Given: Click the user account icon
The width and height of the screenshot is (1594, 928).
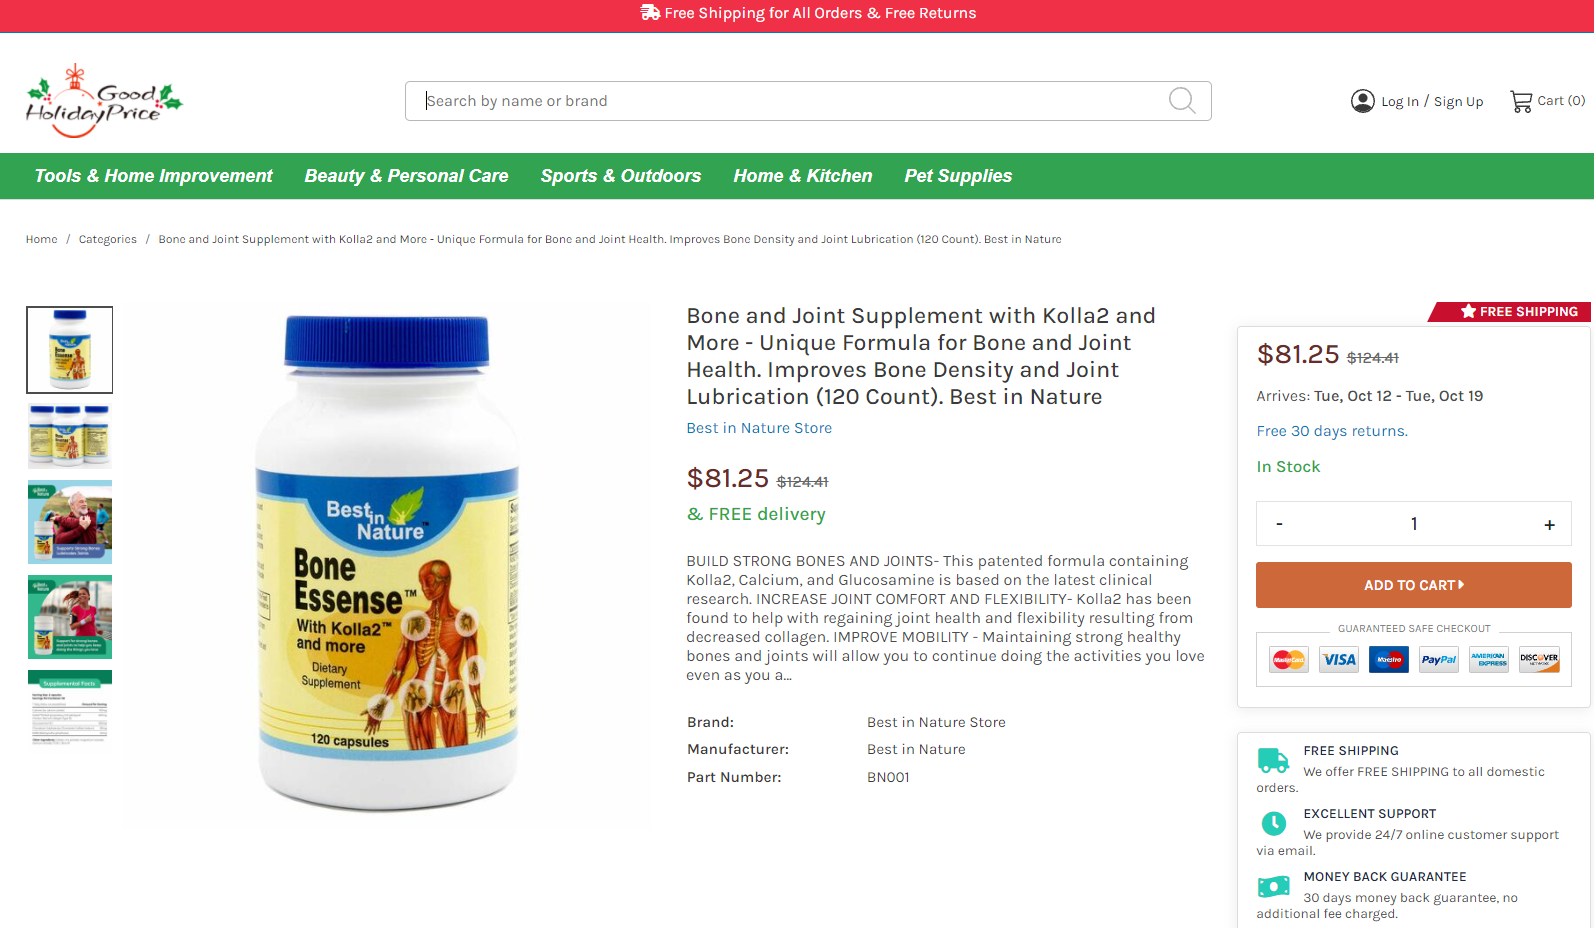Looking at the screenshot, I should 1362,101.
